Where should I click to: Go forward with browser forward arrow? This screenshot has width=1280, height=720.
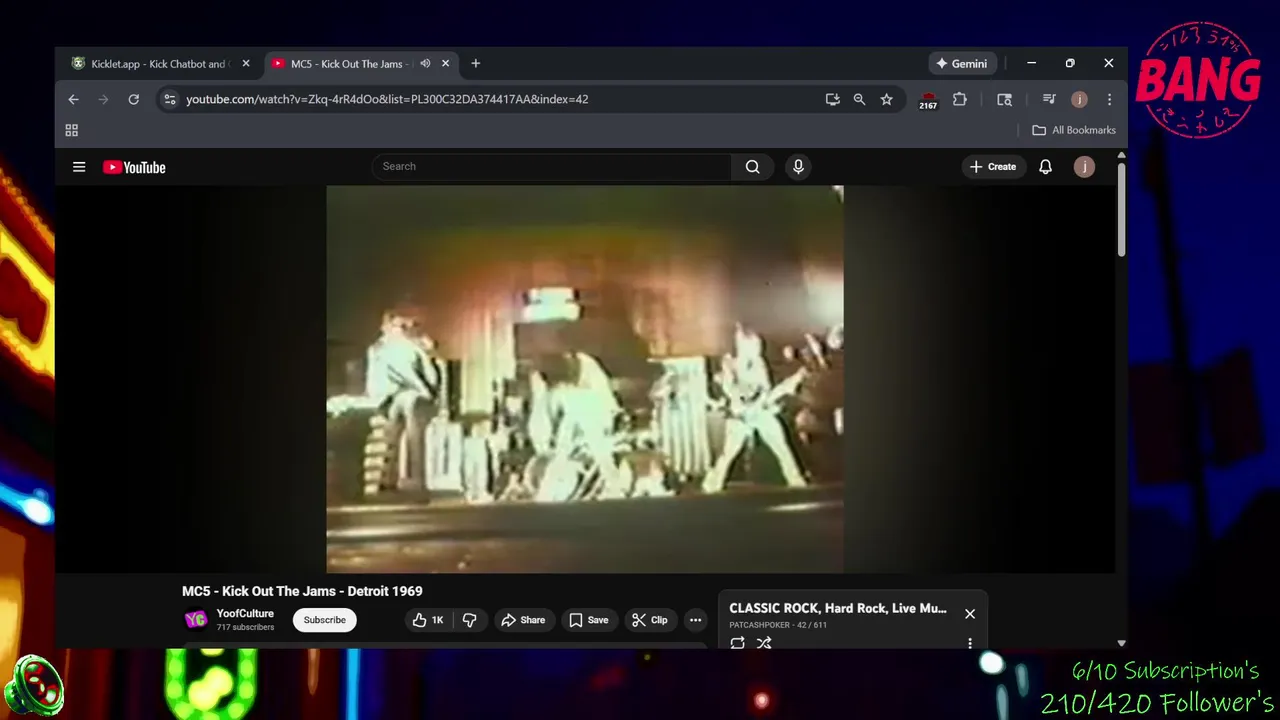pos(103,100)
